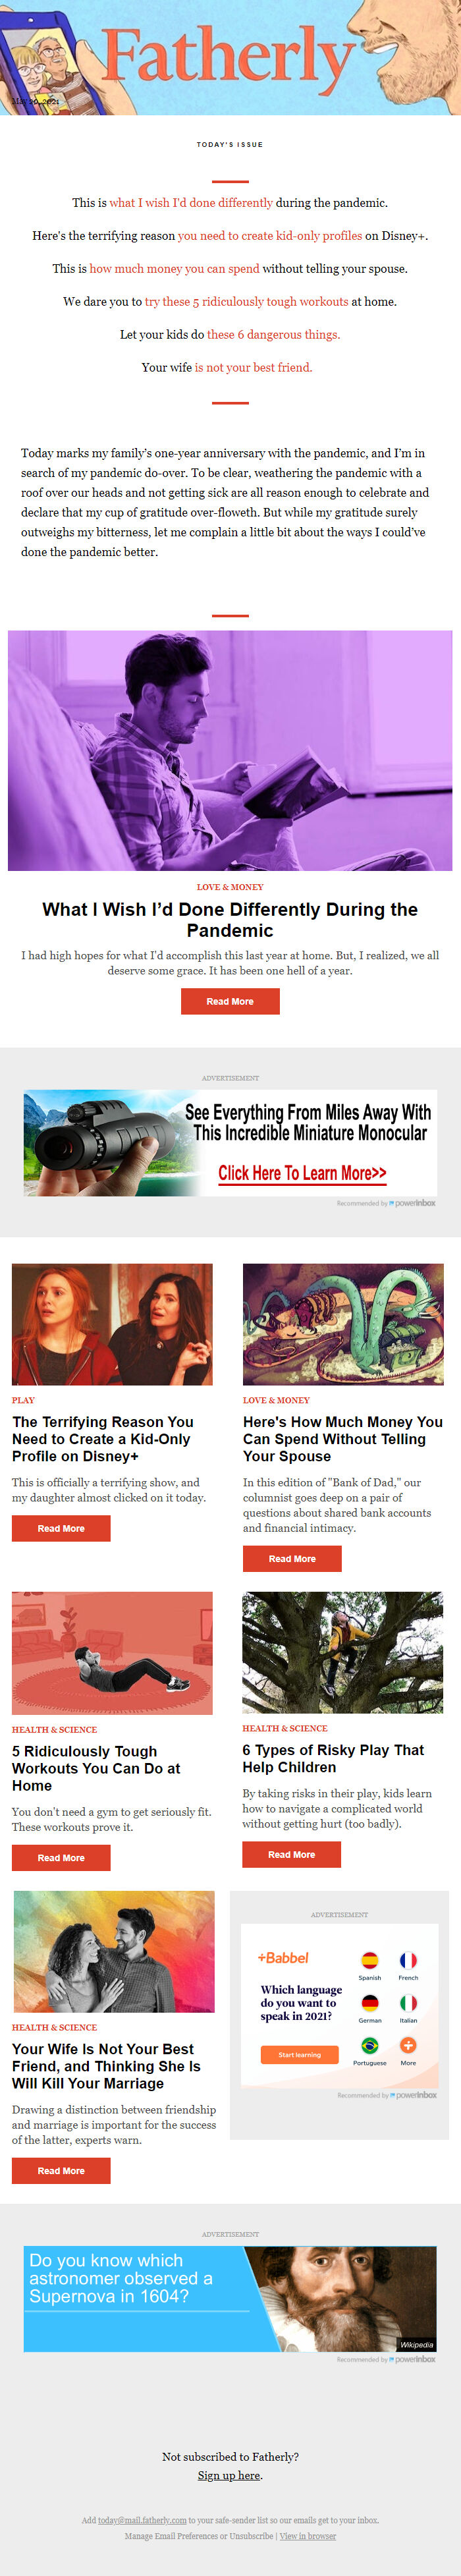Click the +Babbel logo
461x2576 pixels.
283,1958
